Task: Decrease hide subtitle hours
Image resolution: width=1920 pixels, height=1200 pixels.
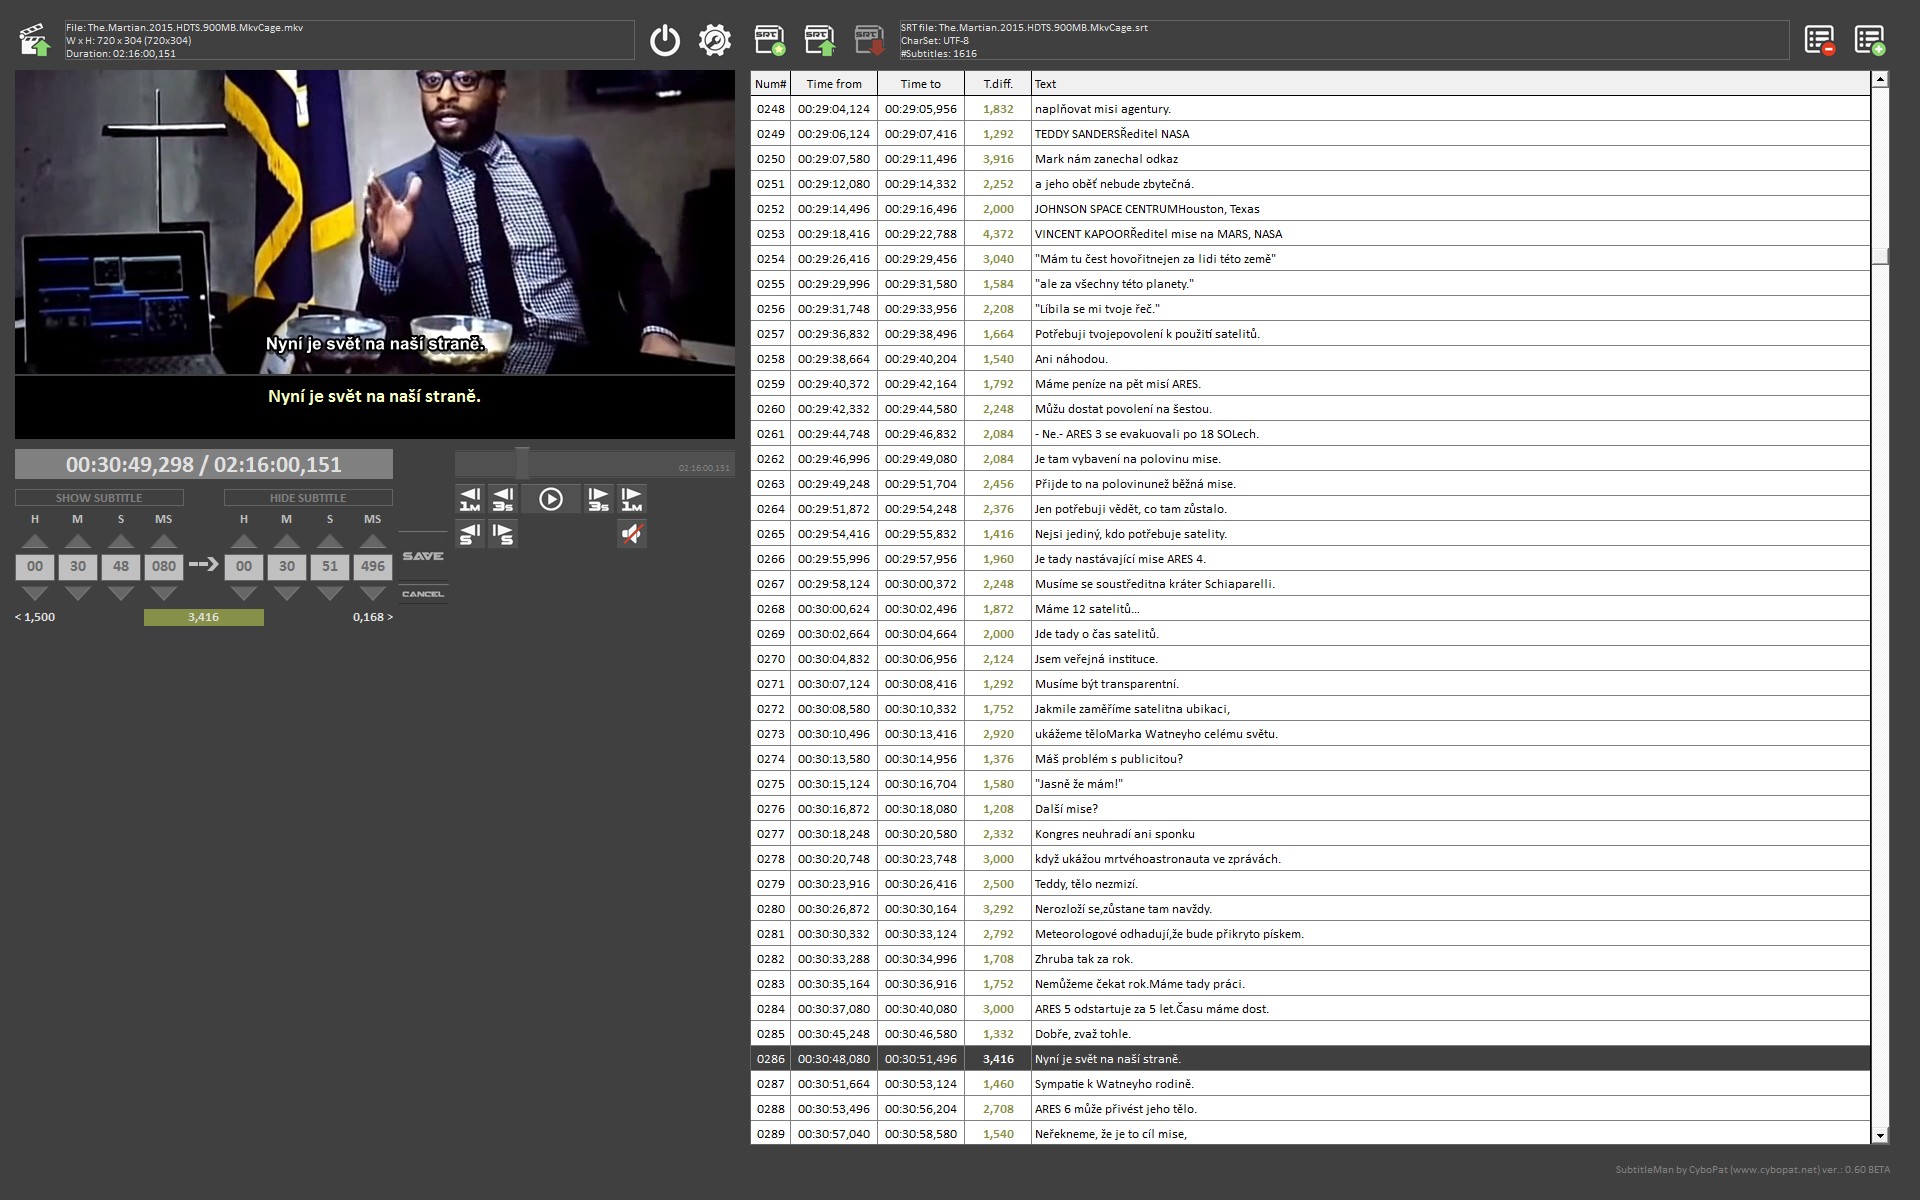Action: [x=244, y=593]
